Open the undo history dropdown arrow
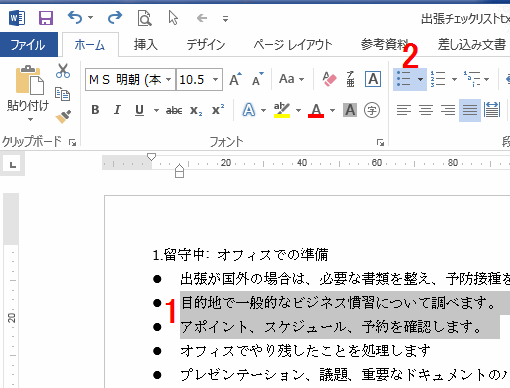 pyautogui.click(x=90, y=18)
